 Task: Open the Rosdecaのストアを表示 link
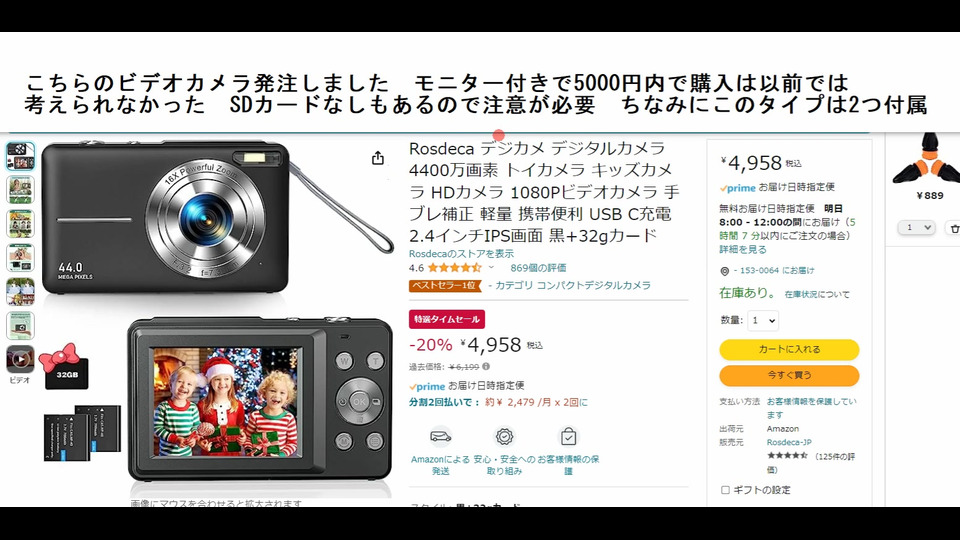[x=462, y=253]
